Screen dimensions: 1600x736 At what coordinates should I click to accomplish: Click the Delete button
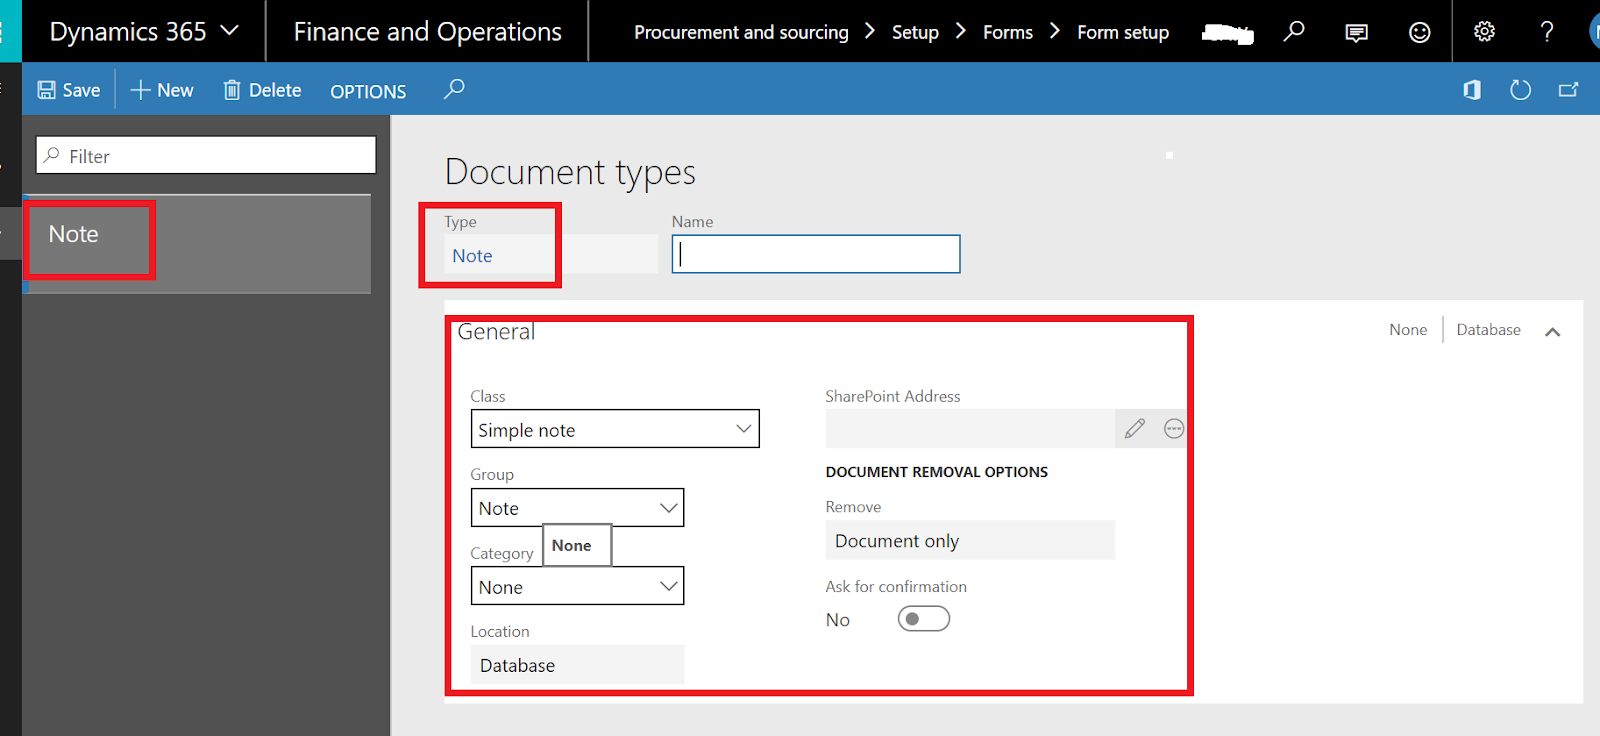[x=262, y=90]
